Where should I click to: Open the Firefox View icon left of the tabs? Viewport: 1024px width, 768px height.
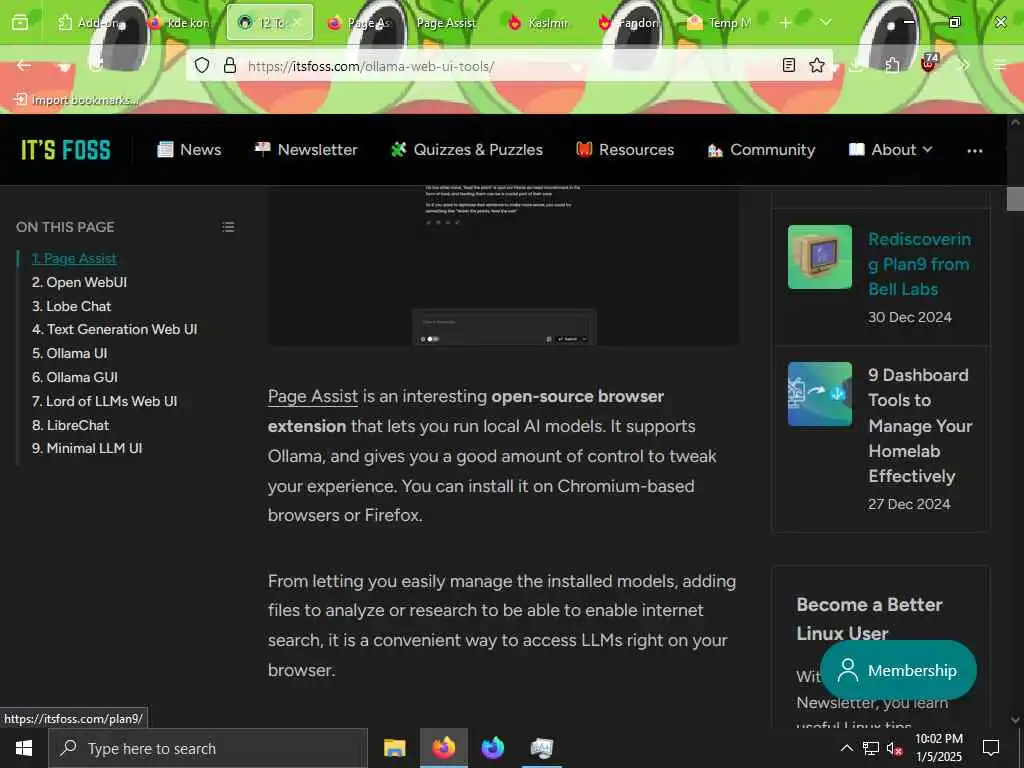[x=20, y=23]
